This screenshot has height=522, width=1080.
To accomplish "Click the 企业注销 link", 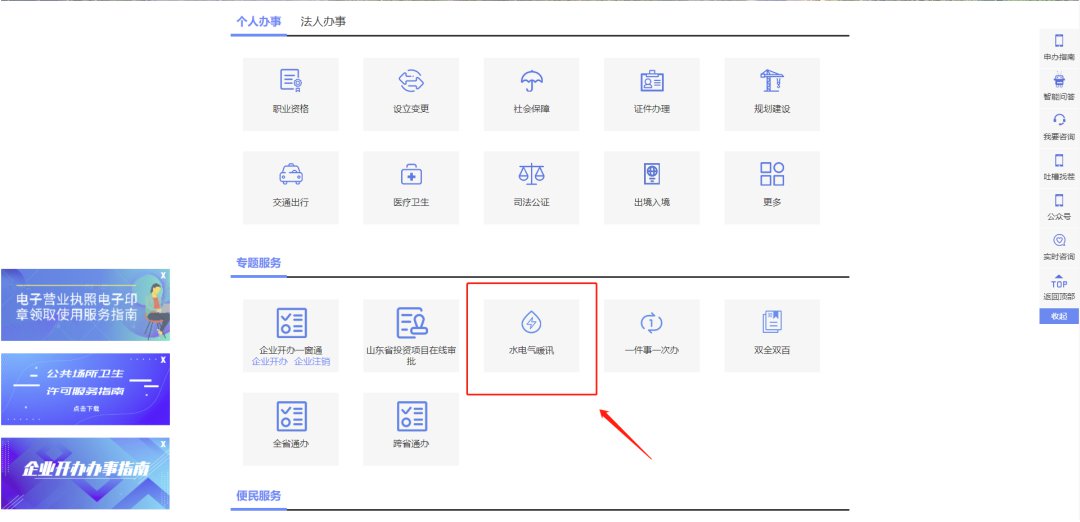I will point(312,361).
